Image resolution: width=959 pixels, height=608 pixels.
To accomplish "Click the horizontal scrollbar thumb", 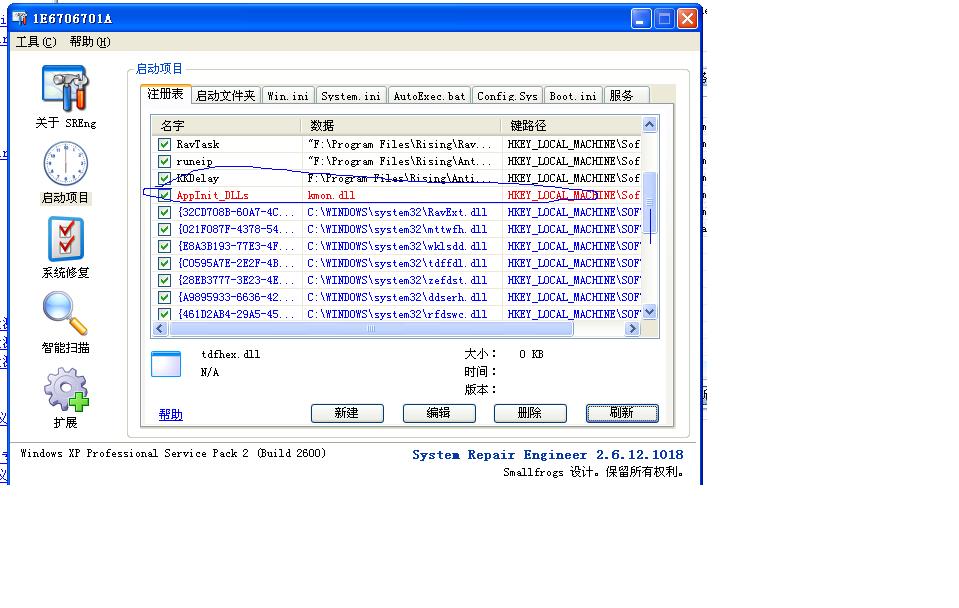I will point(371,329).
